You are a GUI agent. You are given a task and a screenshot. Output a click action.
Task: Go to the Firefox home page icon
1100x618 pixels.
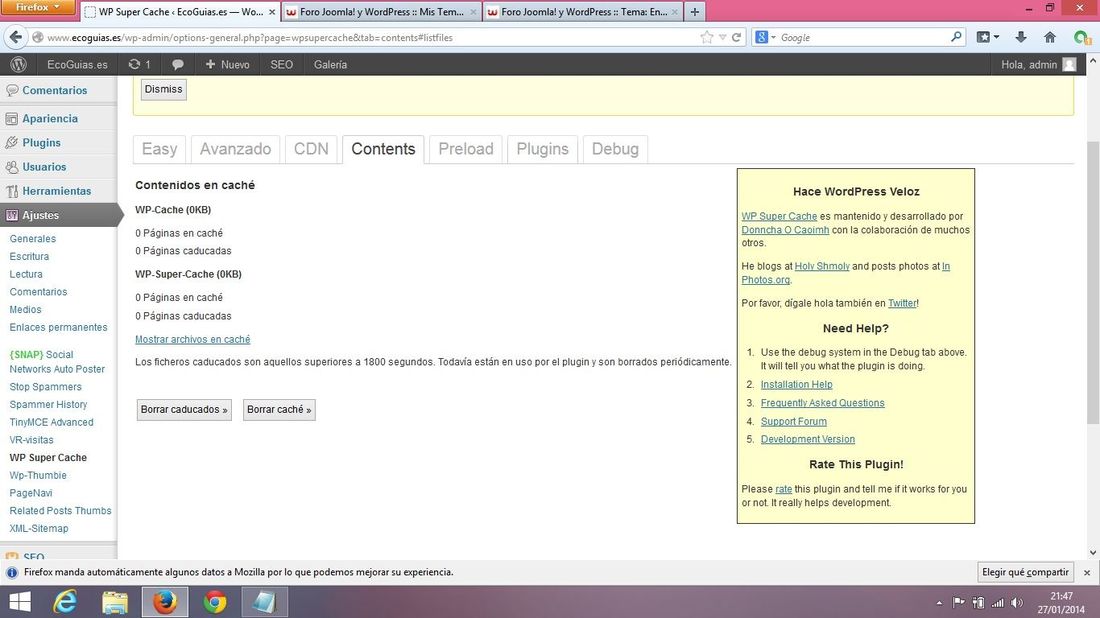[1049, 37]
